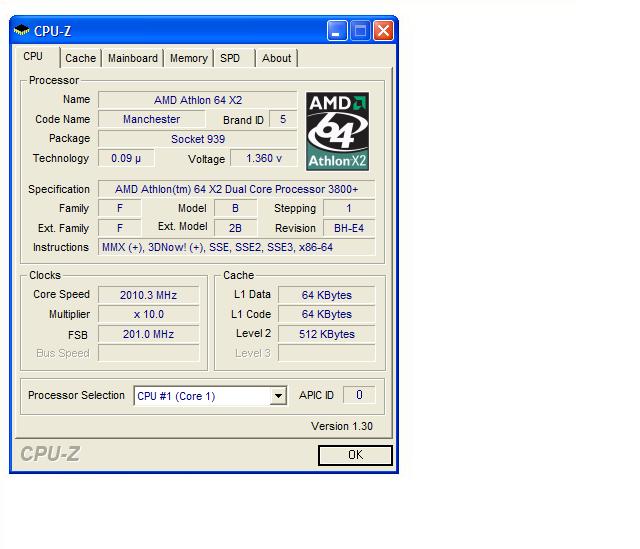Expand the Processor Selection dropdown arrow
The width and height of the screenshot is (640, 549).
(278, 396)
